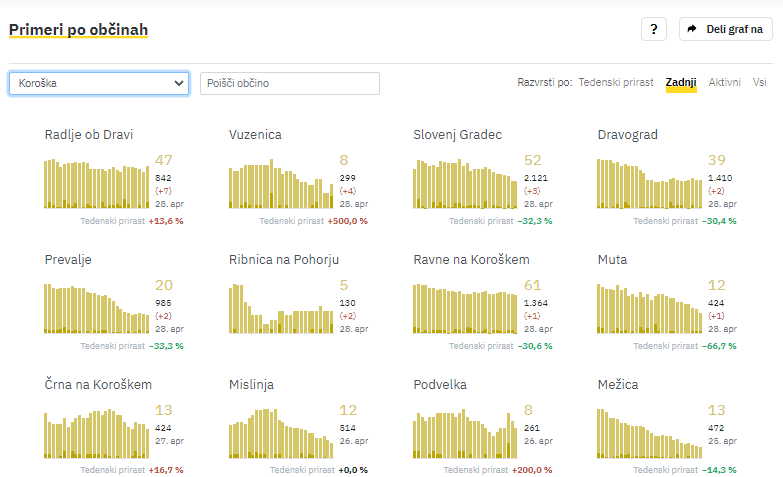
Task: Click the question mark help button
Action: click(653, 29)
